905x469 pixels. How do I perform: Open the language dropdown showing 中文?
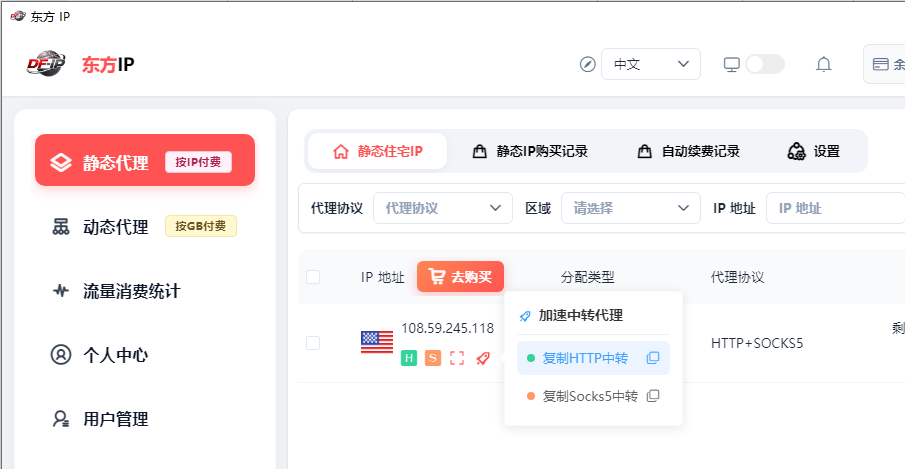(x=650, y=64)
